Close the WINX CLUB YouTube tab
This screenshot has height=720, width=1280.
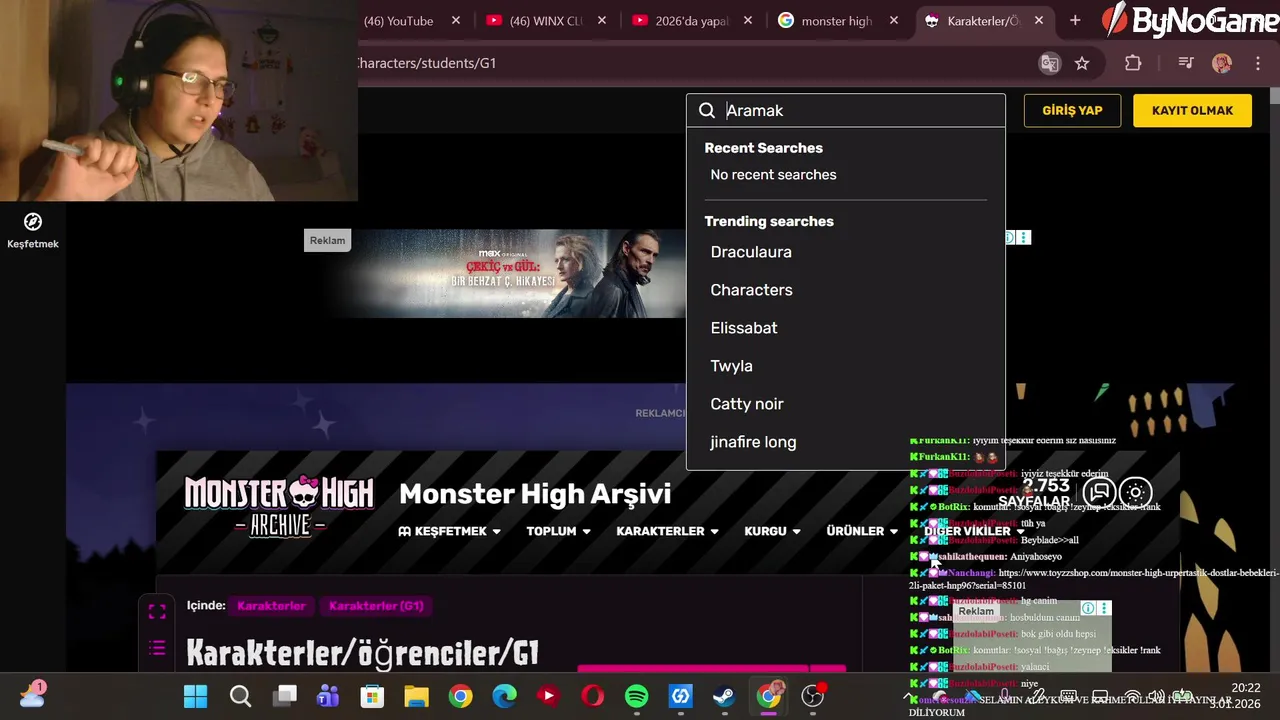pos(602,20)
